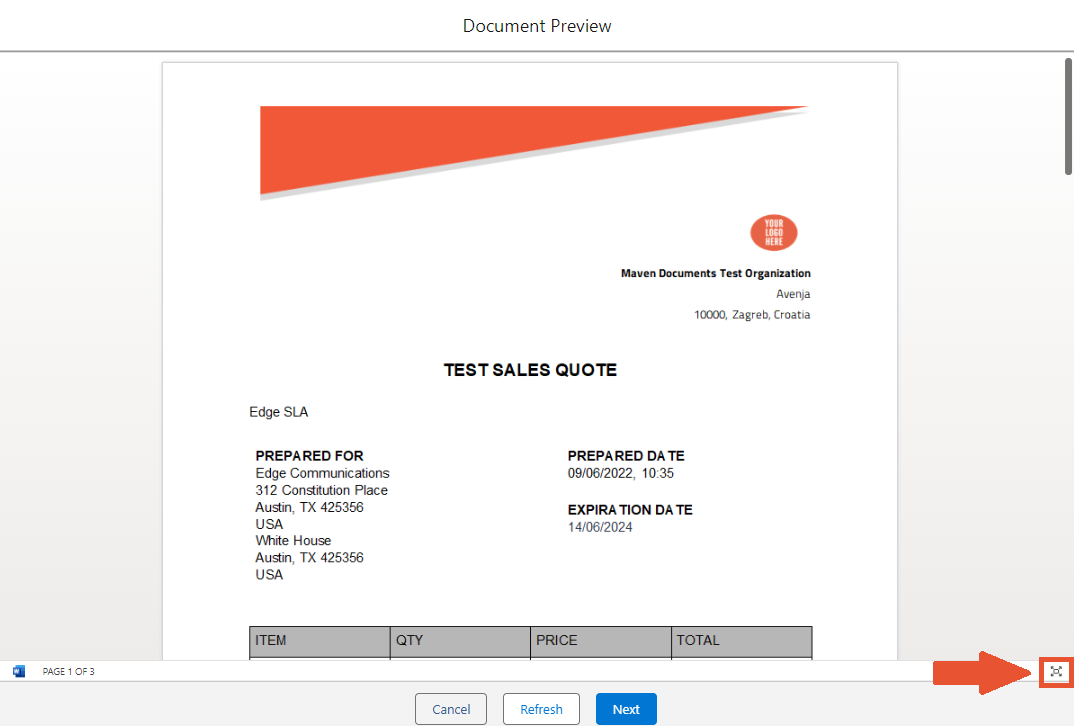Click the TOTAL table column header

[x=742, y=642]
